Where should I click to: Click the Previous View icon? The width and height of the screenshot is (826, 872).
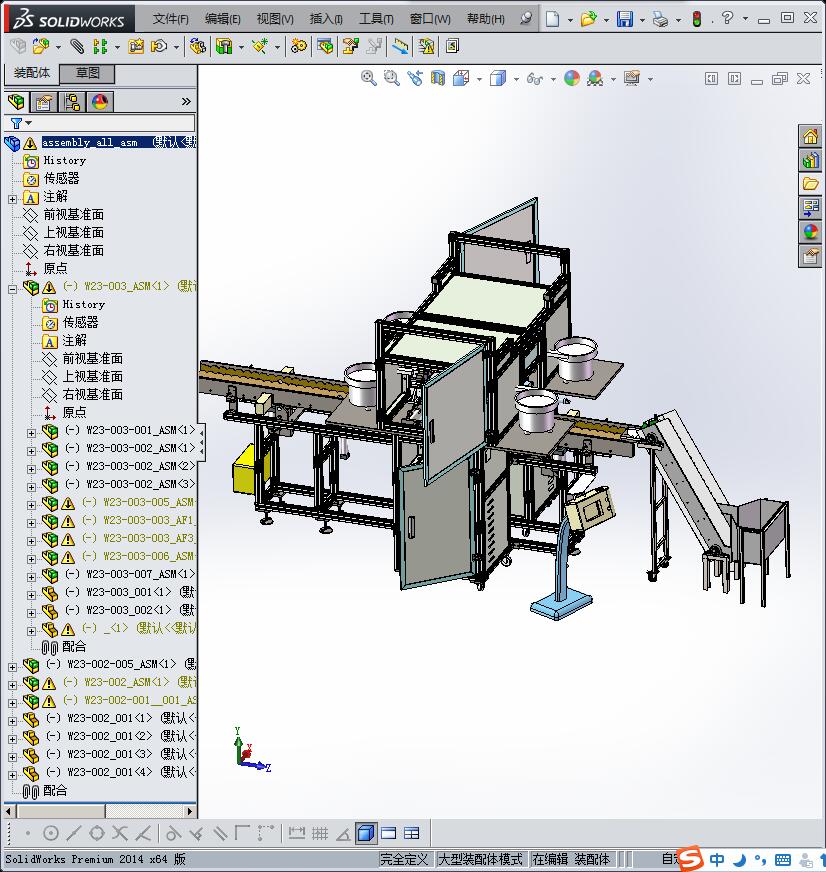click(x=415, y=78)
